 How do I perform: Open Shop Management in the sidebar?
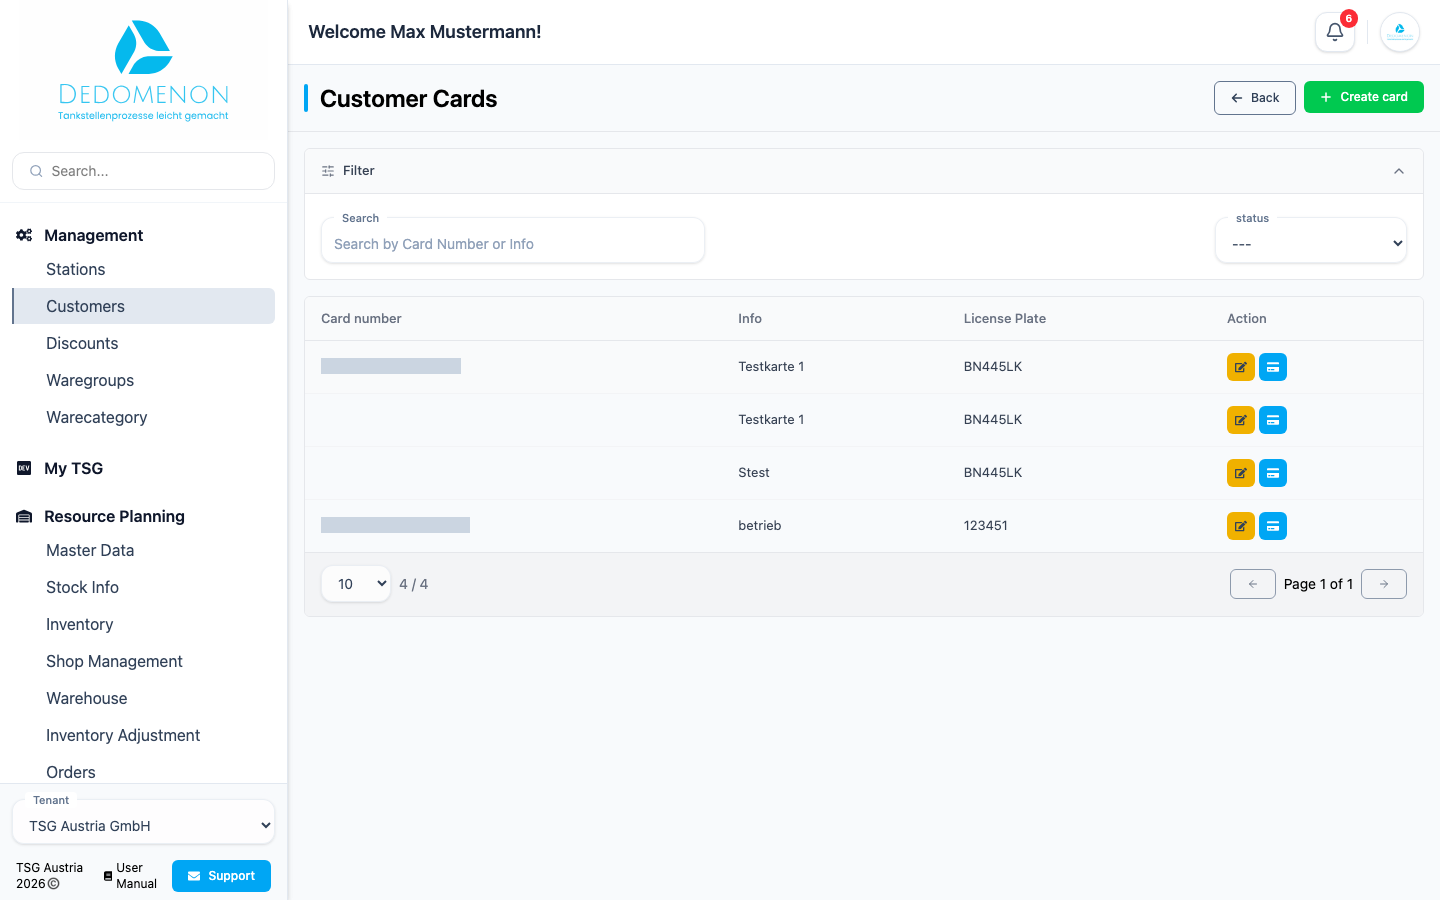143,661
